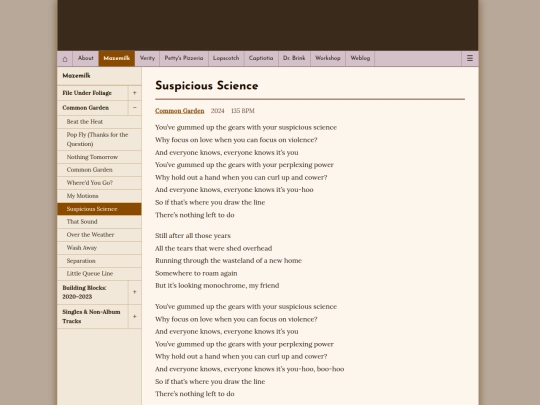540x405 pixels.
Task: Open the About tab
Action: click(x=85, y=59)
